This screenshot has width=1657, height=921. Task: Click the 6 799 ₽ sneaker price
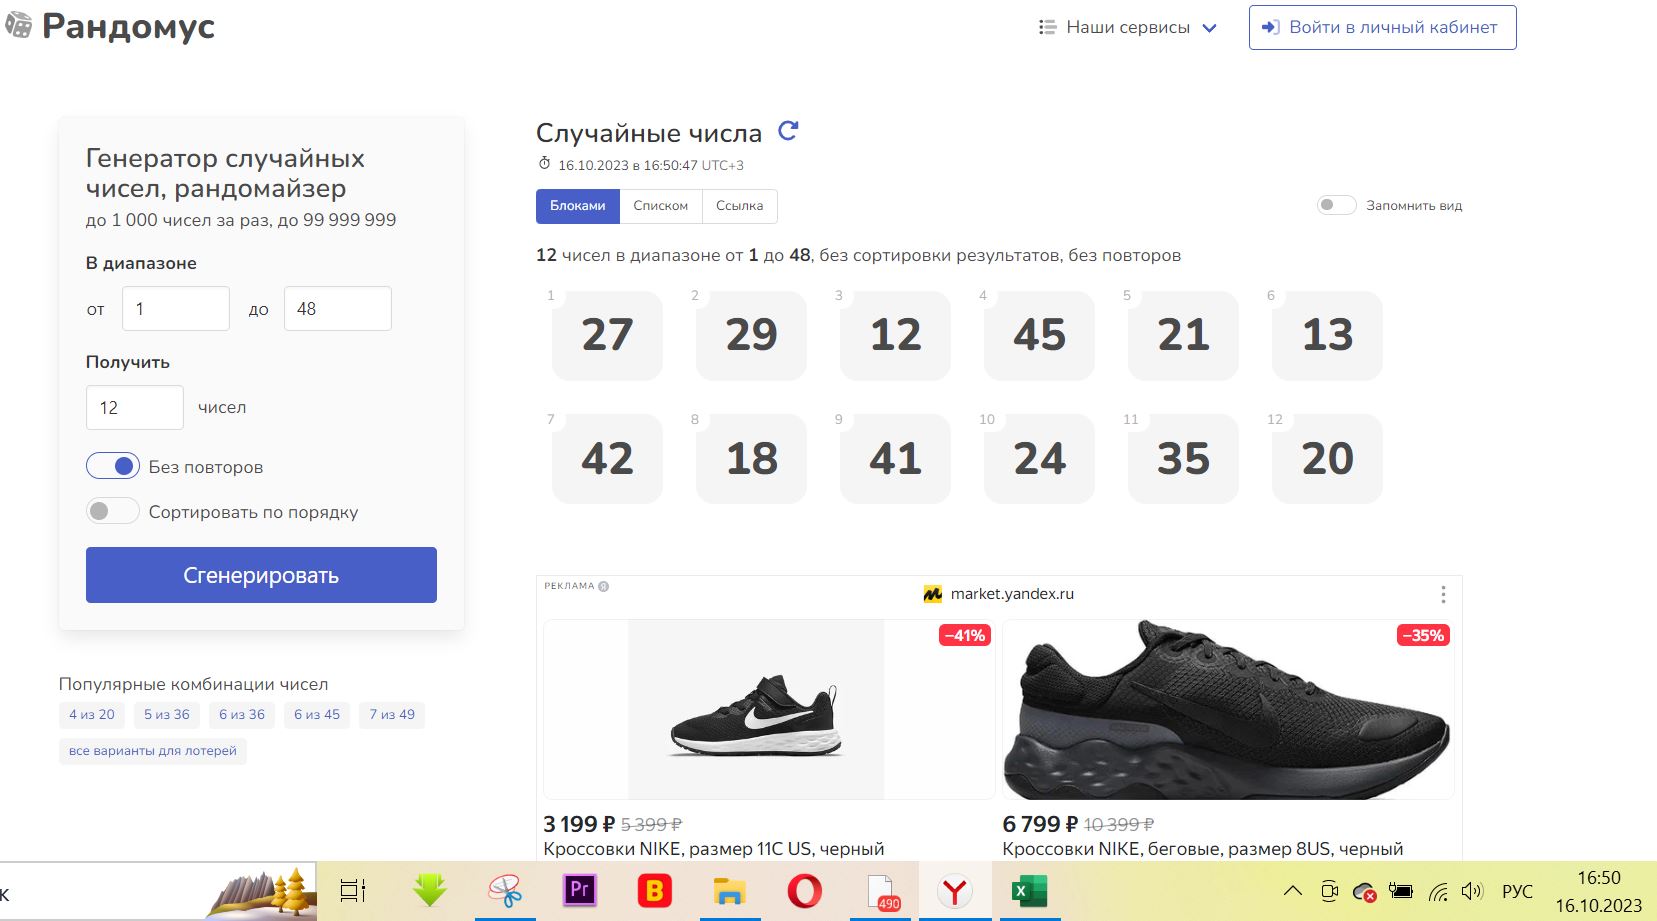pyautogui.click(x=1040, y=824)
